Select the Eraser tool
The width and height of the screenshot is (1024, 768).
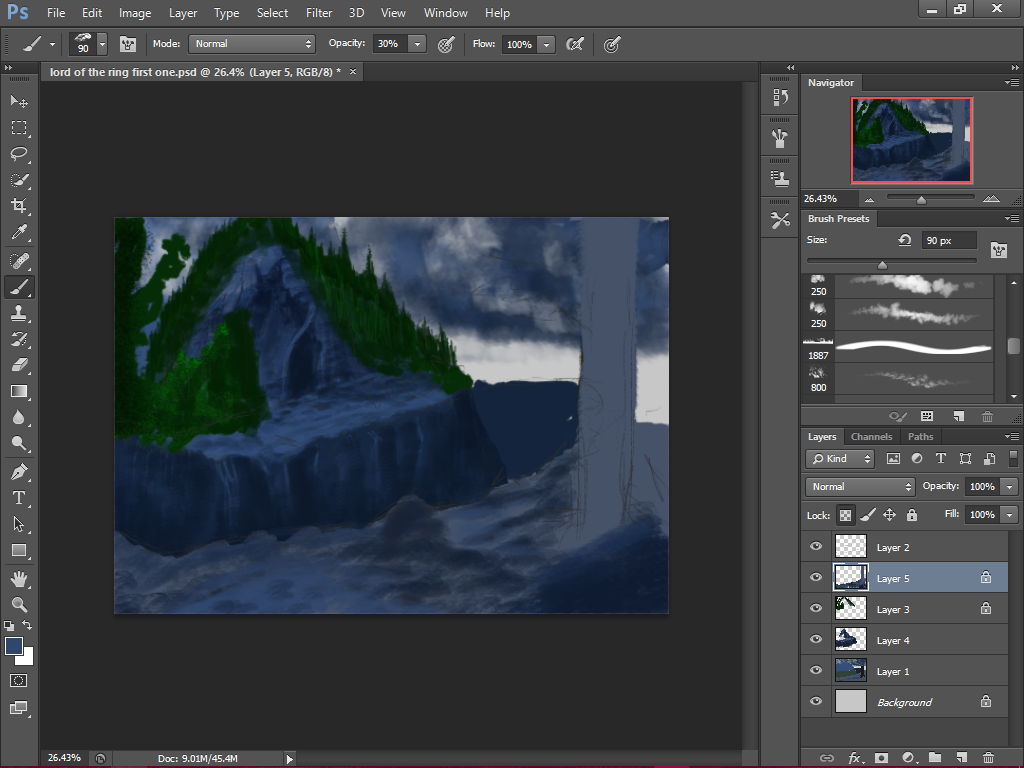19,365
